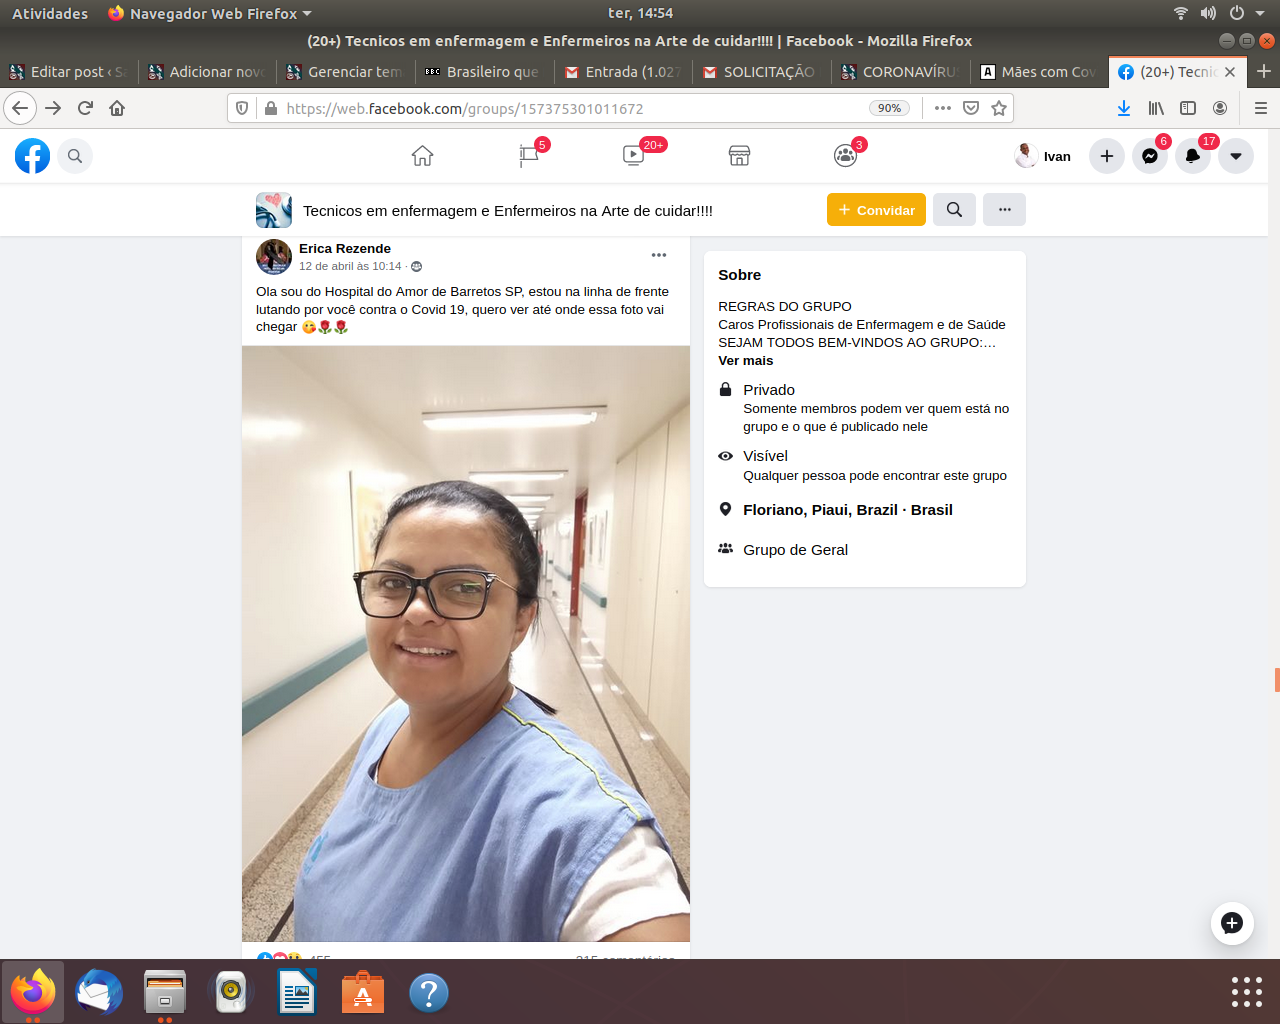1280x1024 pixels.
Task: Switch to the Brasileiro que tab
Action: click(x=484, y=72)
